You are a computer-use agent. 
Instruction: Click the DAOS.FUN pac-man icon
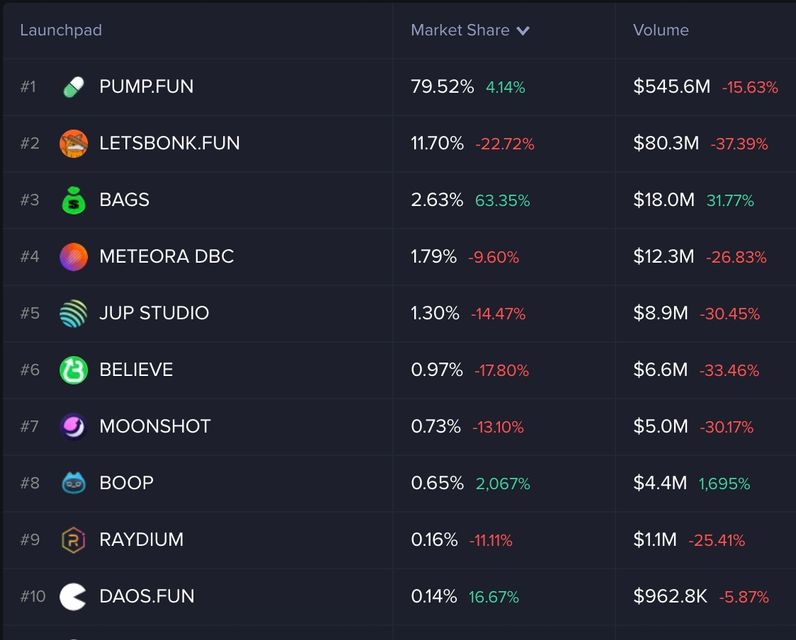[x=73, y=597]
